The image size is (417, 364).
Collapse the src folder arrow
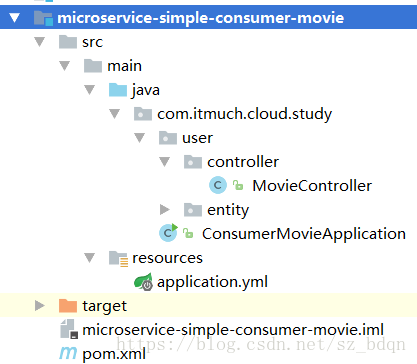point(40,42)
